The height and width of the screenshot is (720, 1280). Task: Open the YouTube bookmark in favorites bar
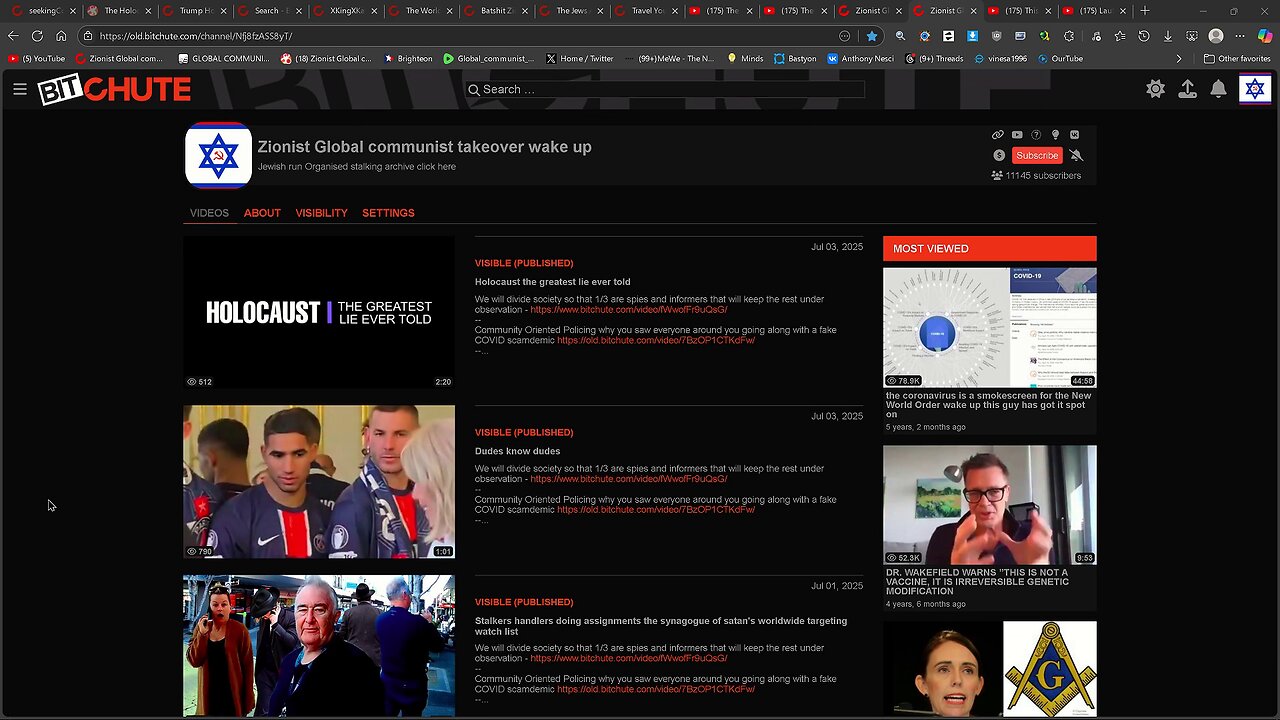point(37,59)
